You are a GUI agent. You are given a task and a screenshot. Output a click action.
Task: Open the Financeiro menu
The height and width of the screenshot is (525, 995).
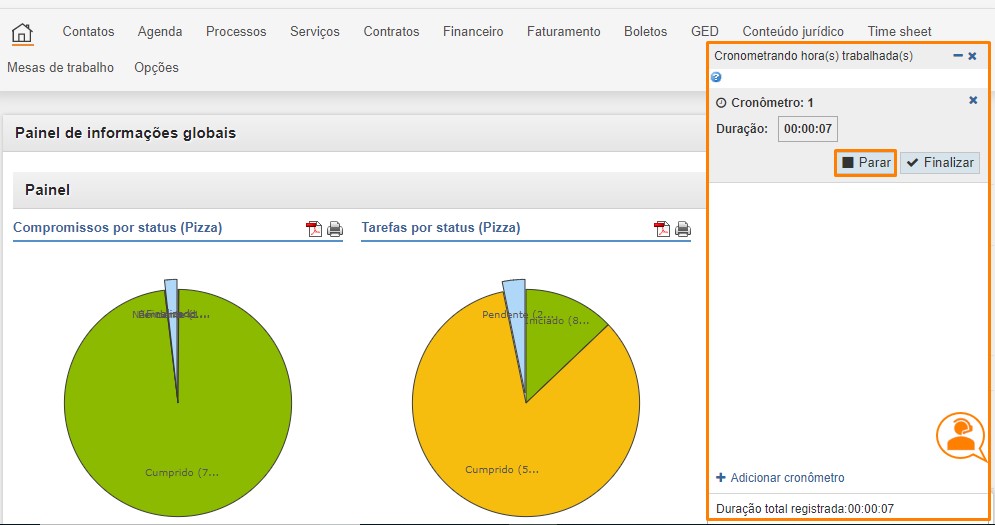tap(473, 32)
